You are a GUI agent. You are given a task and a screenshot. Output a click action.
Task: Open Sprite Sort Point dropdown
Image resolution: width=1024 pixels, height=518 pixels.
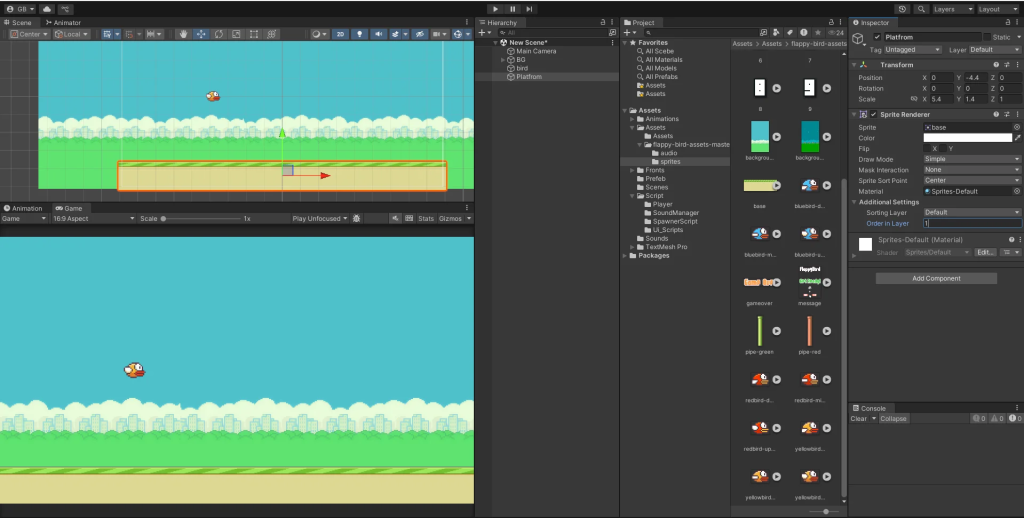click(x=972, y=180)
